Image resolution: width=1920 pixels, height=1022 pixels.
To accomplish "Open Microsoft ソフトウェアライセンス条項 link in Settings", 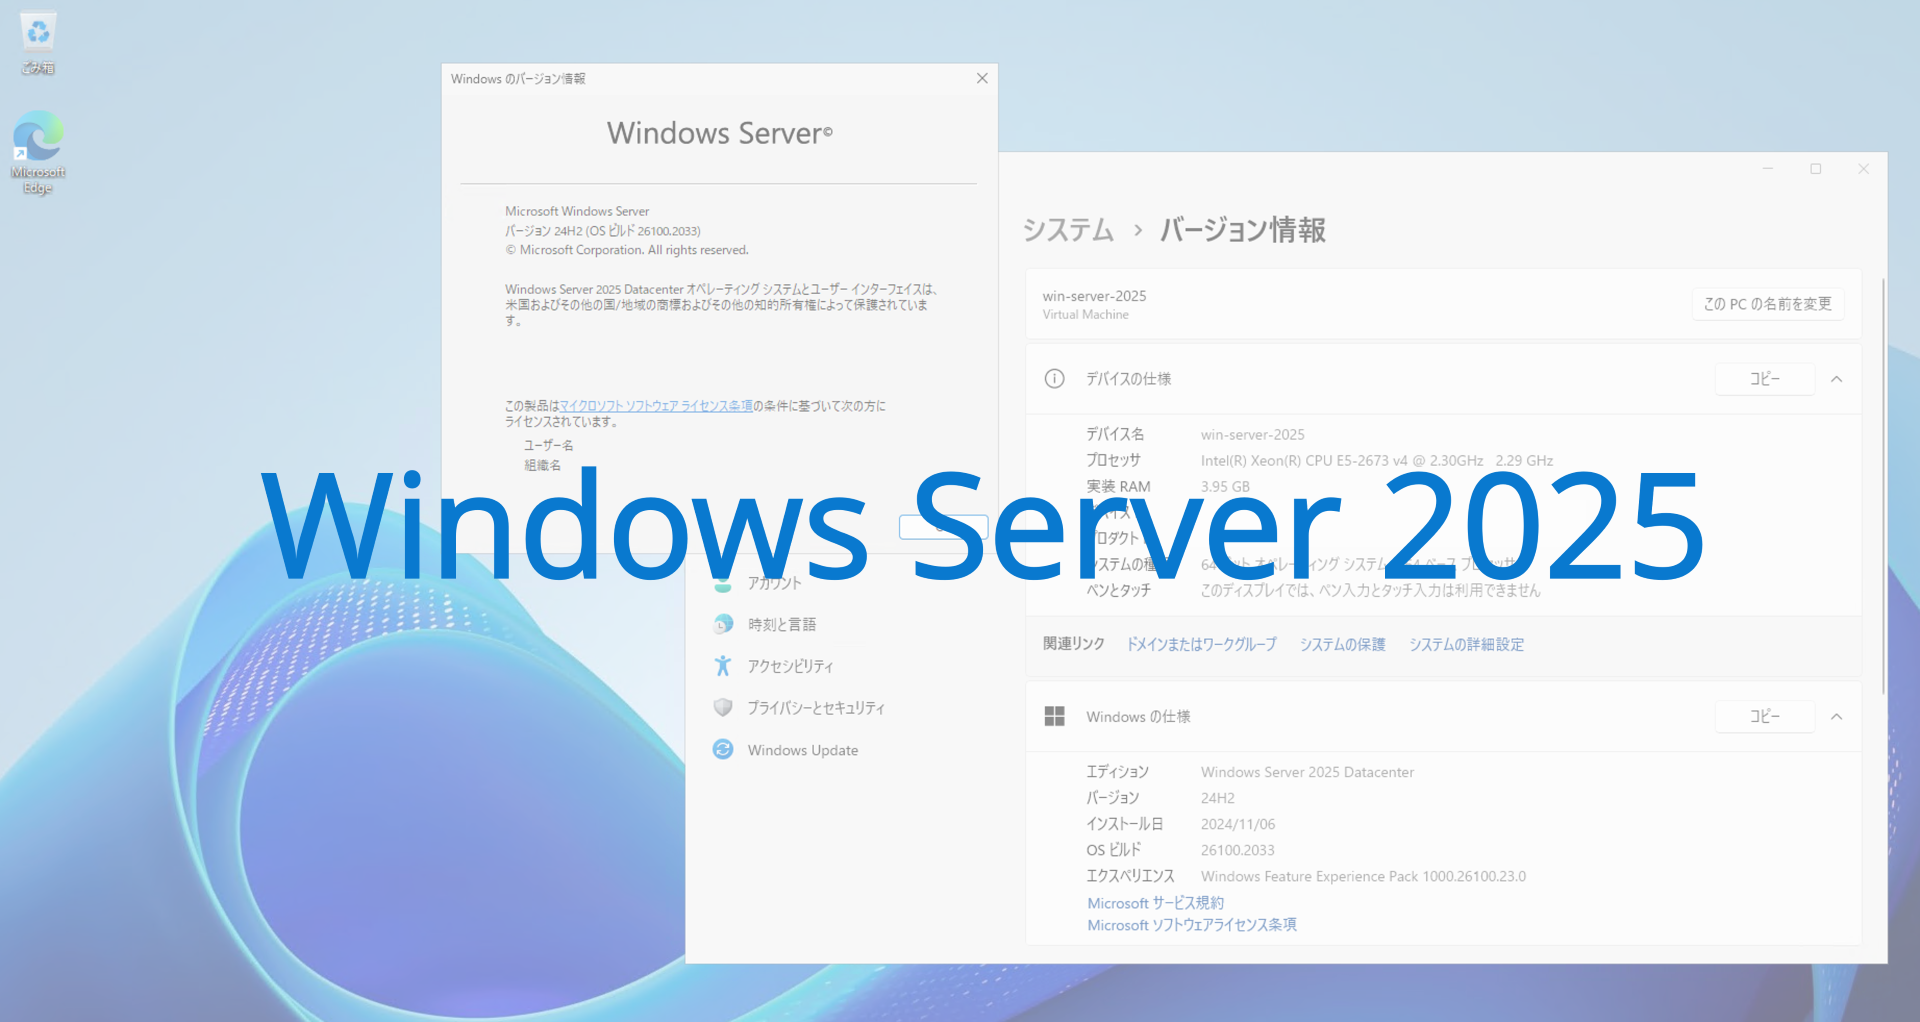I will pyautogui.click(x=1192, y=925).
